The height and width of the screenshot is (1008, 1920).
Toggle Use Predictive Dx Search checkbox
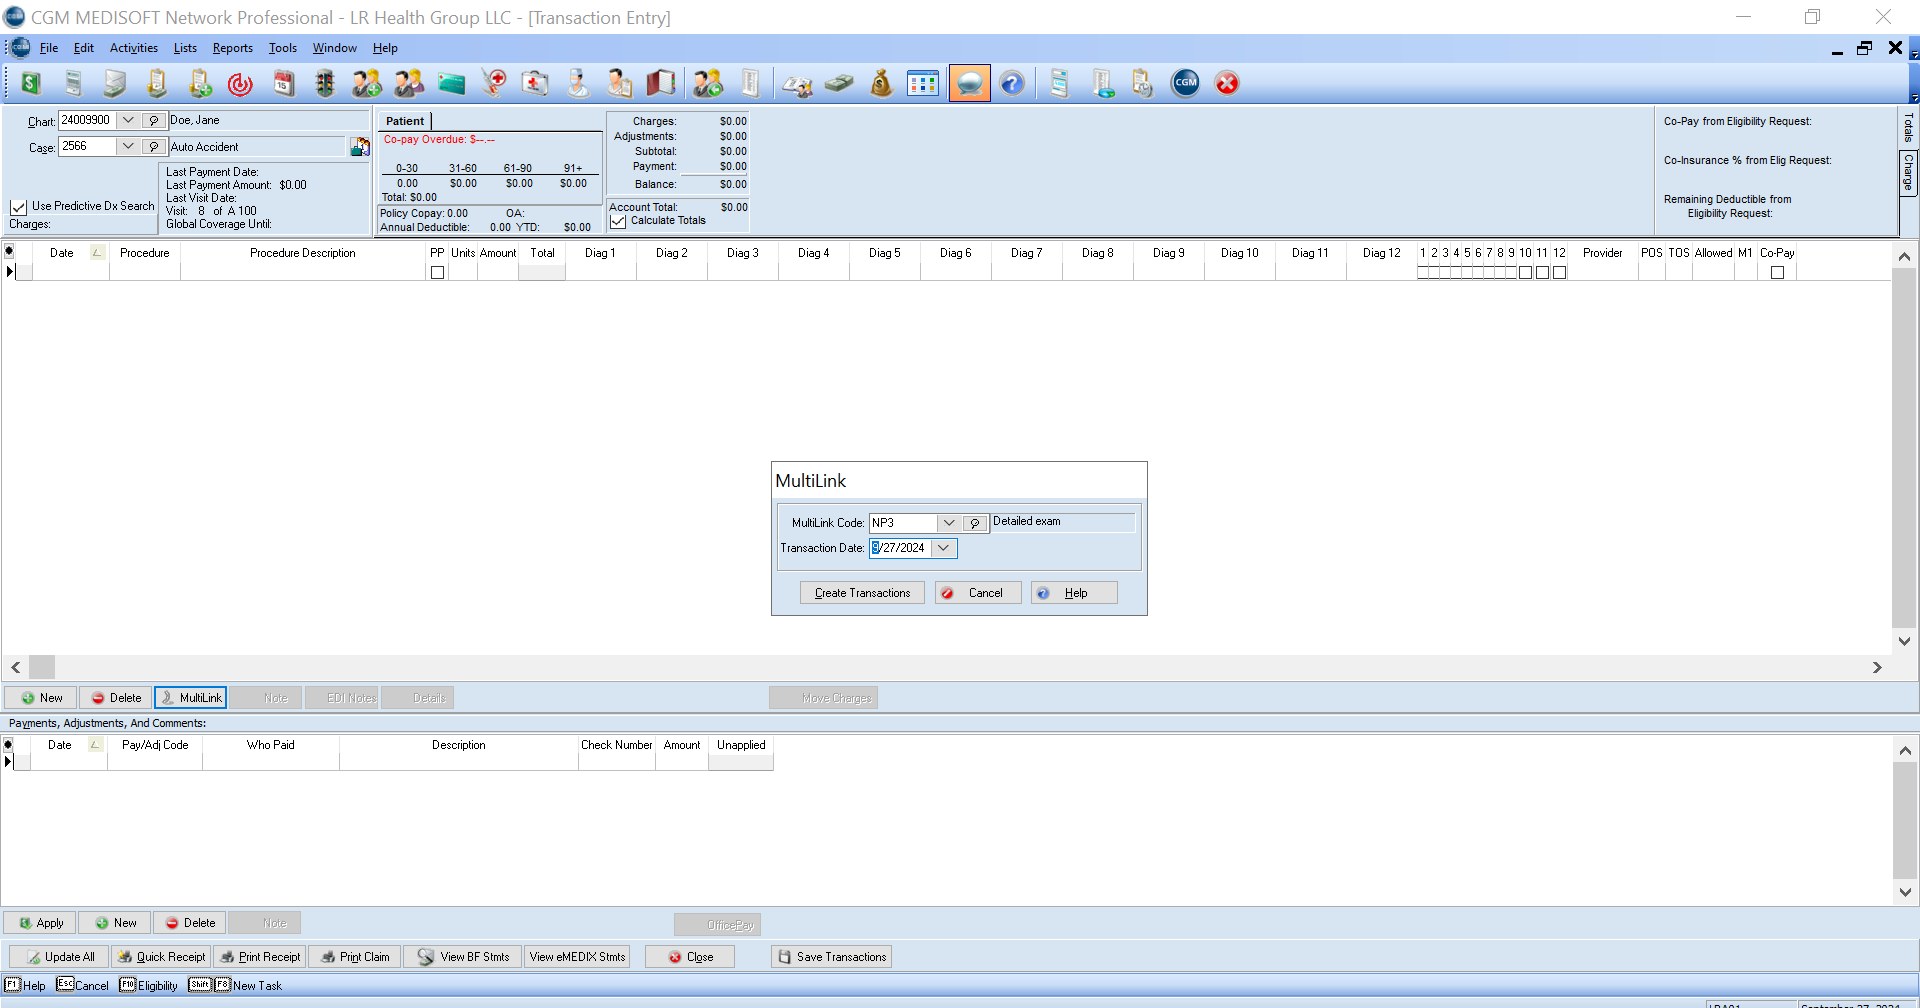pos(18,207)
